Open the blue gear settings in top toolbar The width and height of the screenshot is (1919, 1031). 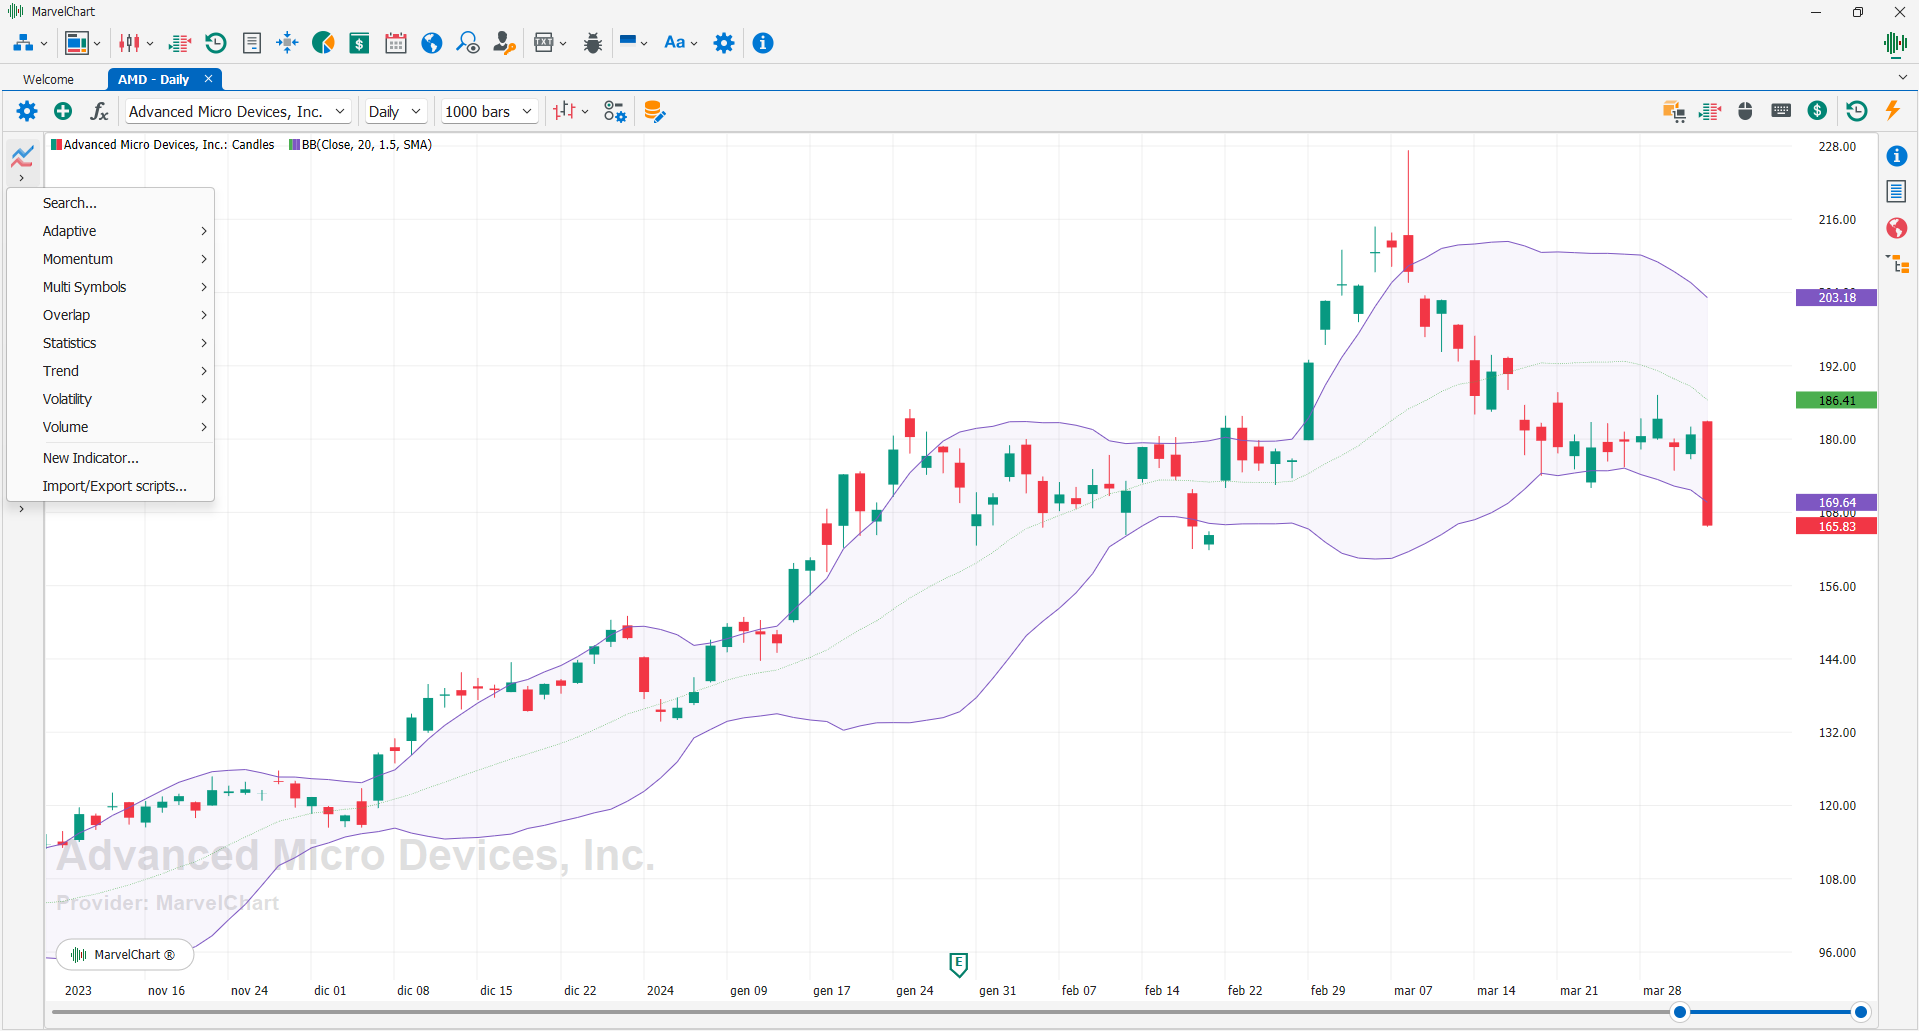click(x=724, y=43)
